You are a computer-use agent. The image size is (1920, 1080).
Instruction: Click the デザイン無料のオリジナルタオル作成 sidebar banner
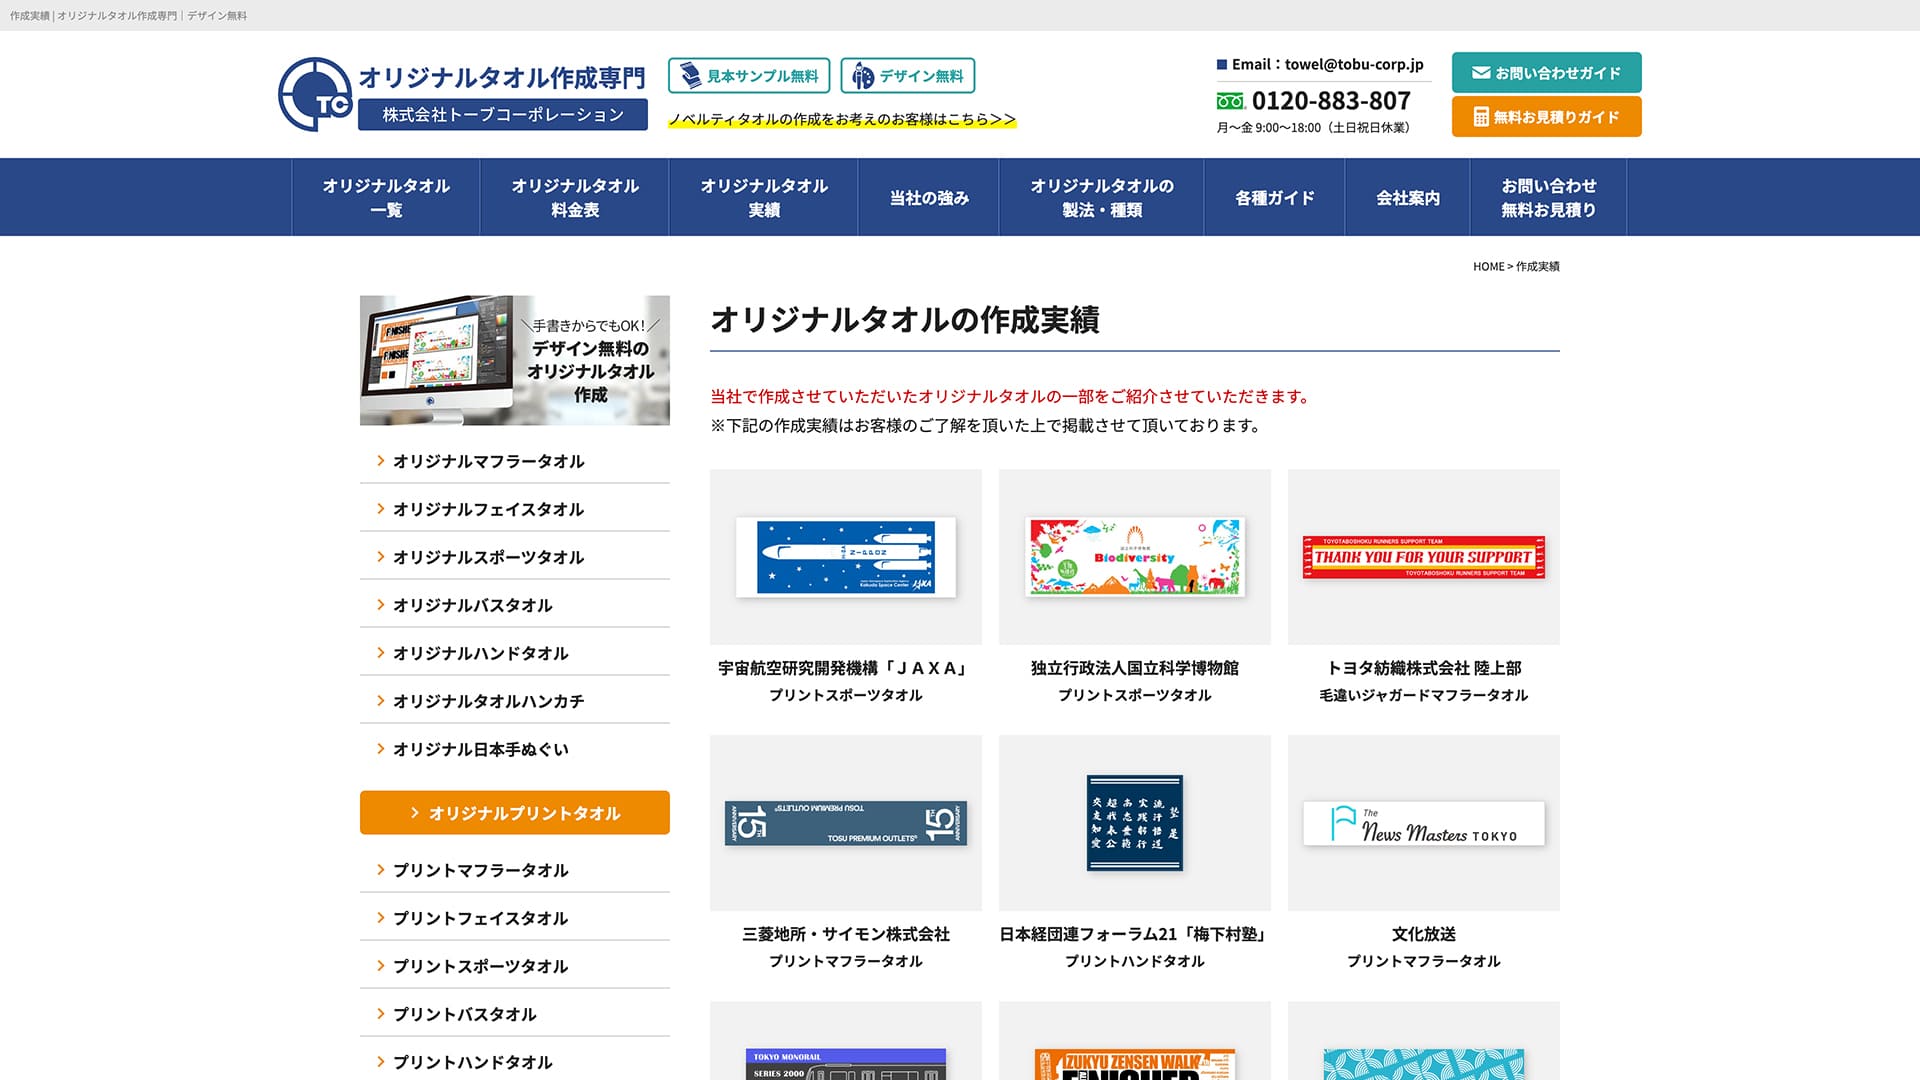(x=515, y=360)
